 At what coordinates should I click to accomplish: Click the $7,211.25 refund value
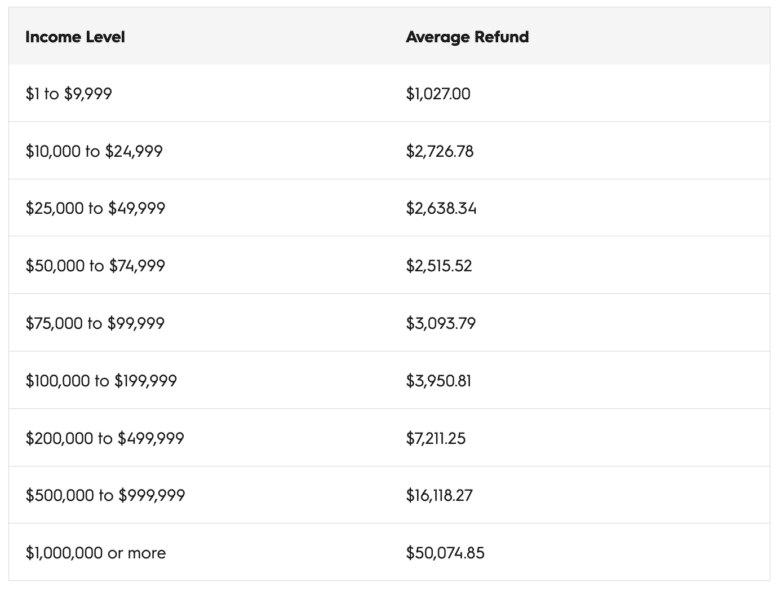pyautogui.click(x=436, y=437)
